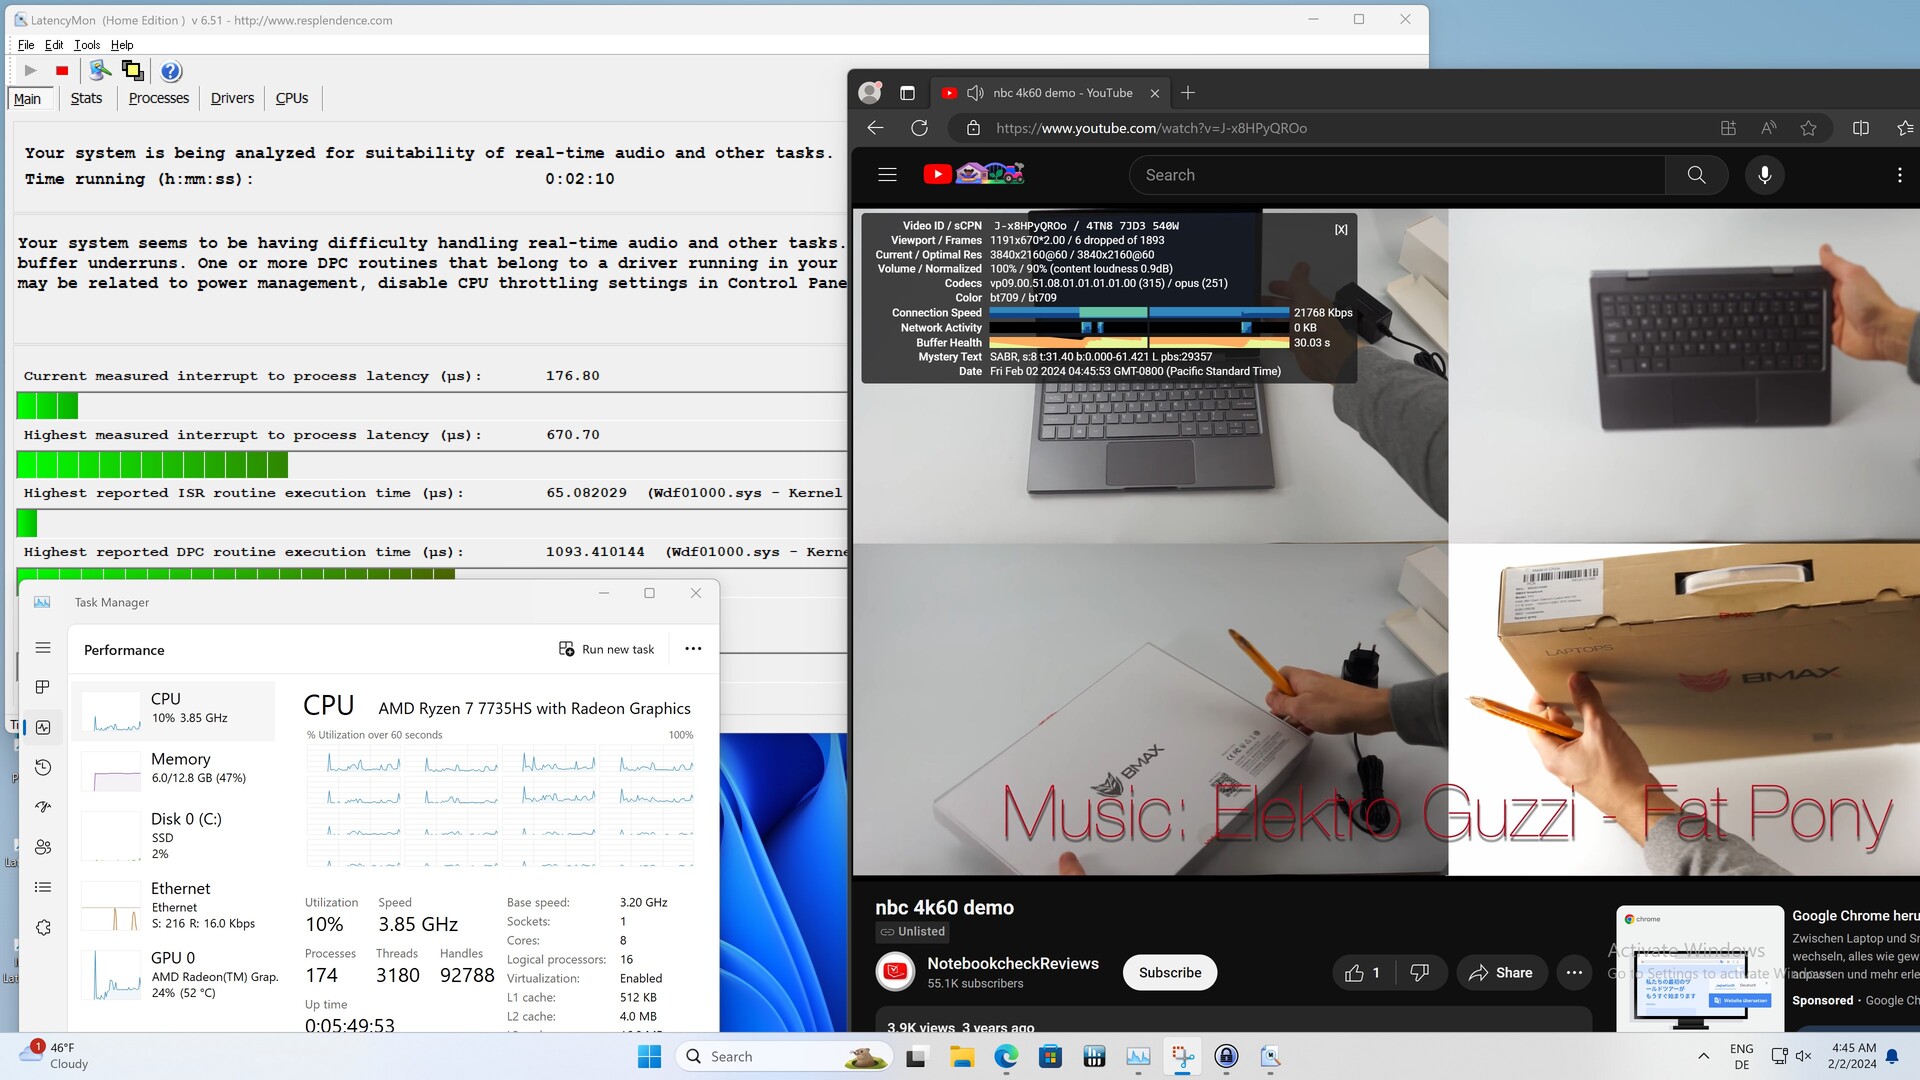Open App history in Task Manager sidebar
Screen dimensions: 1920x1080
(43, 767)
